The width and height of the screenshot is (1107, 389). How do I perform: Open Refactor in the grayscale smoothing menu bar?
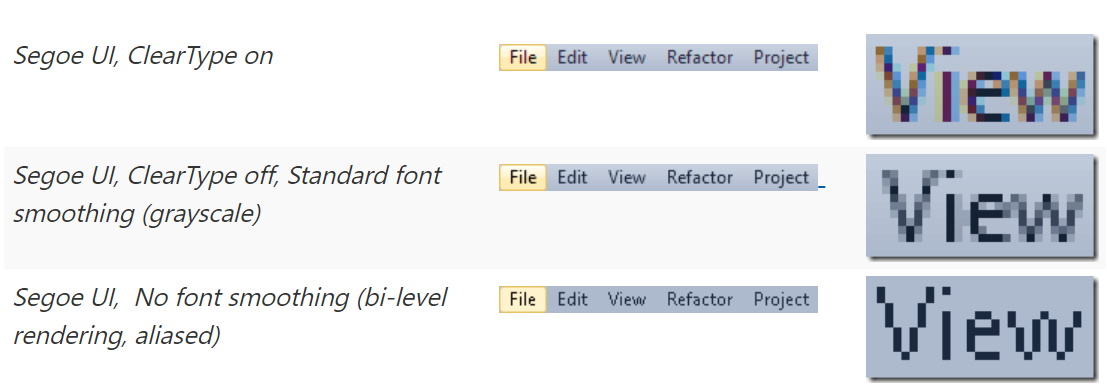tap(700, 177)
